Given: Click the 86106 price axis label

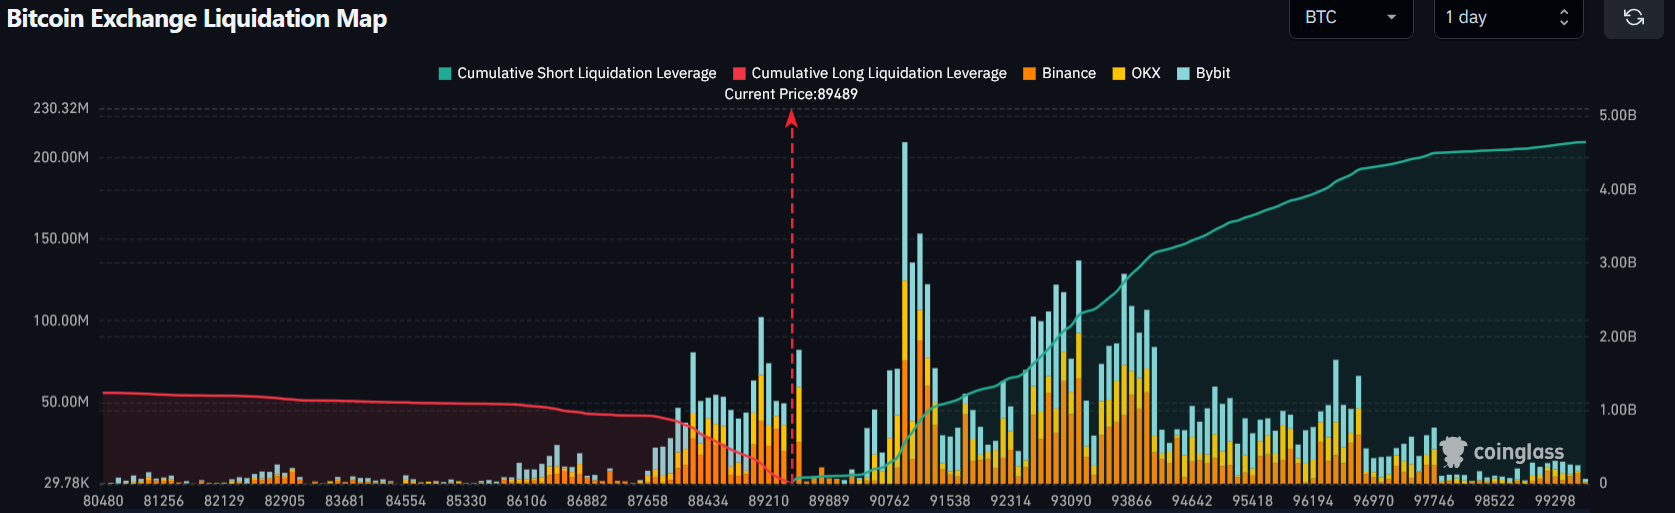Looking at the screenshot, I should tap(527, 500).
